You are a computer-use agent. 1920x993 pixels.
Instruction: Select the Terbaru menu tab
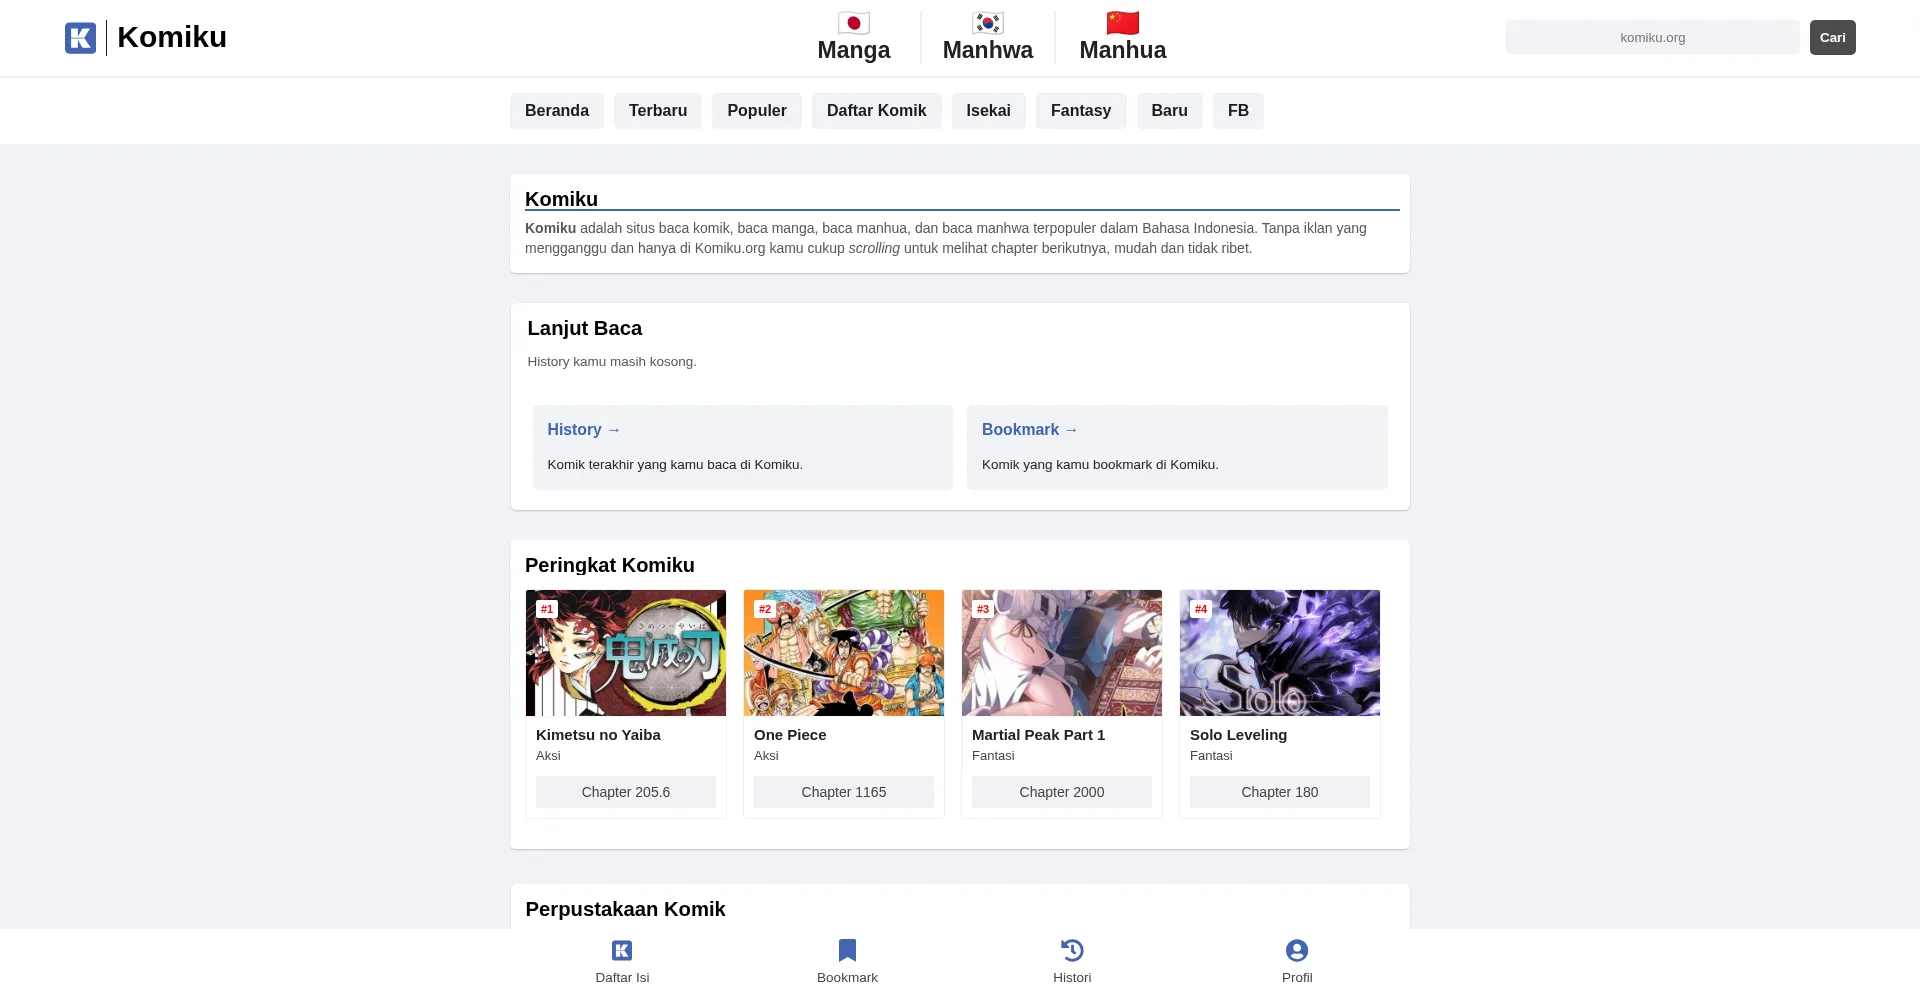[x=658, y=111]
